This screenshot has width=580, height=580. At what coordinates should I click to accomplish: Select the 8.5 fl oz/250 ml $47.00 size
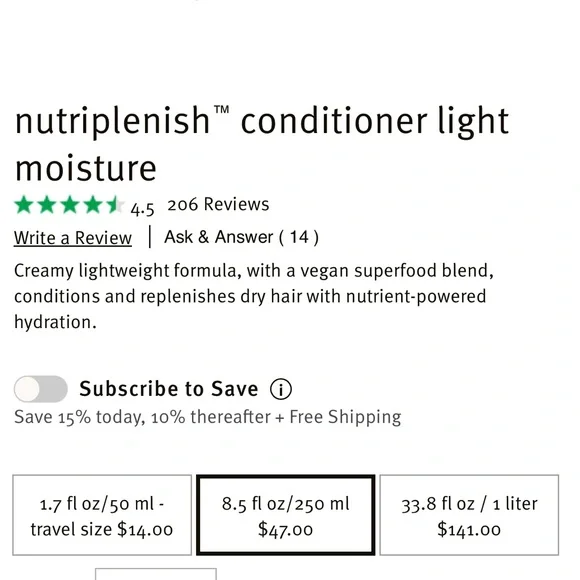click(x=286, y=515)
